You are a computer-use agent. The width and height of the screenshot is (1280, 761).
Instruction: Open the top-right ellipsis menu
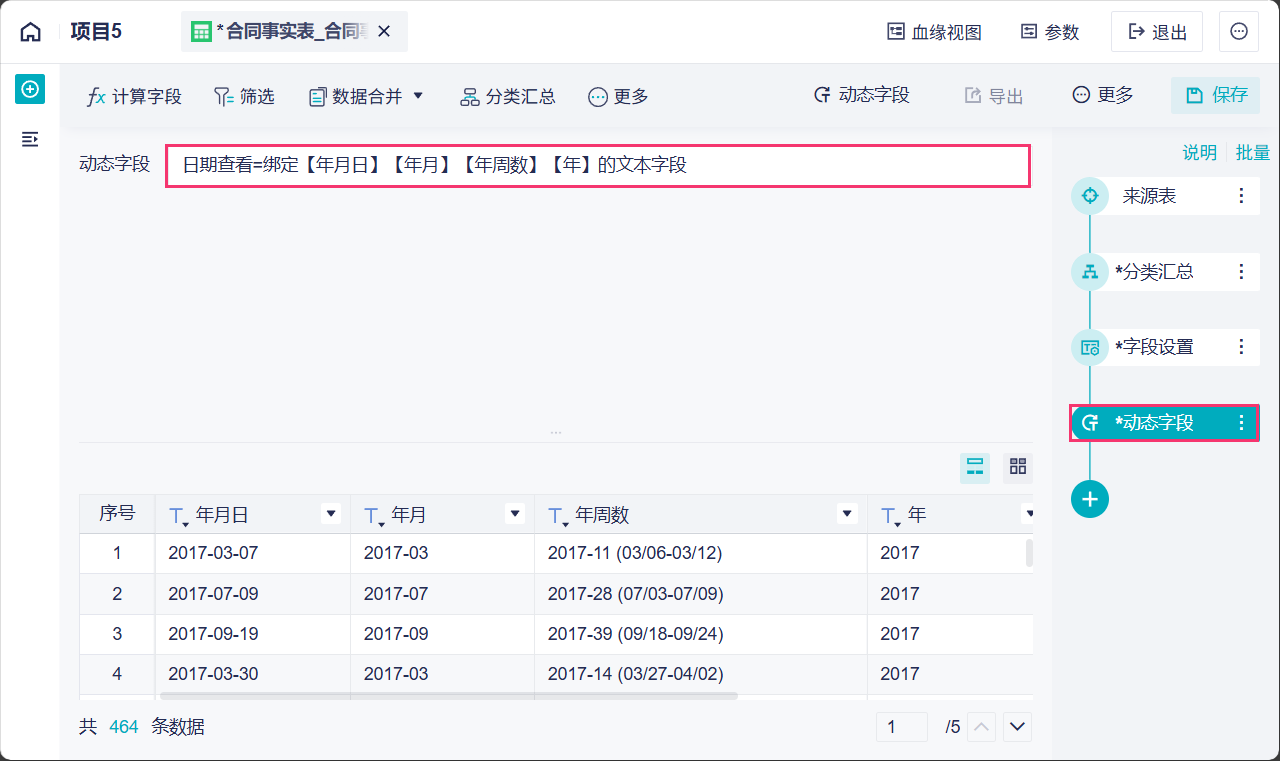point(1239,32)
